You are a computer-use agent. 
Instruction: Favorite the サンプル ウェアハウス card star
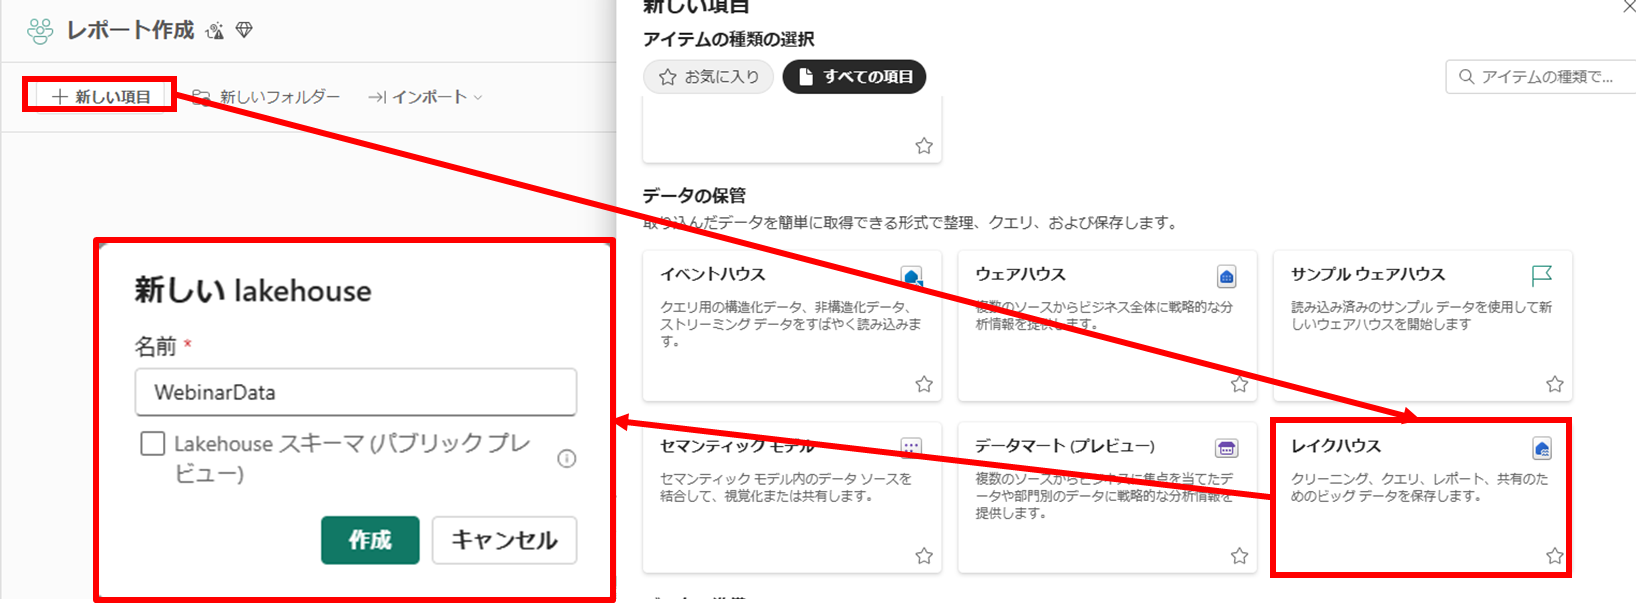tap(1555, 384)
